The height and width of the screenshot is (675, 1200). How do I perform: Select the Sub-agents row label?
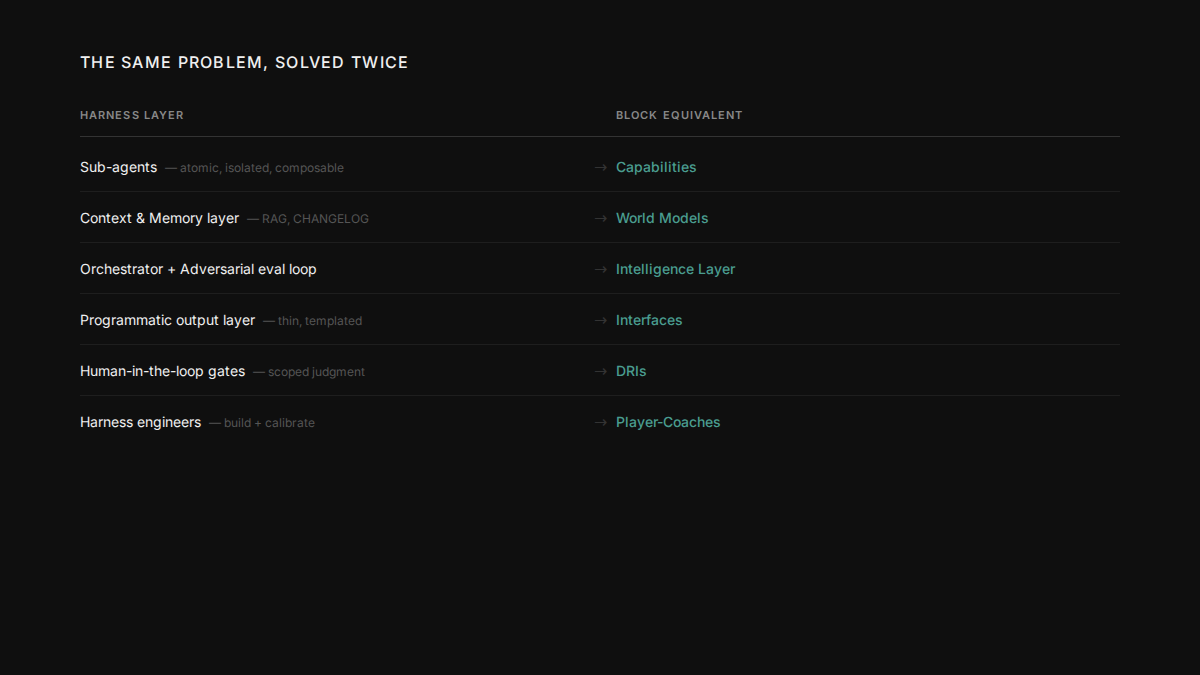[x=118, y=167]
